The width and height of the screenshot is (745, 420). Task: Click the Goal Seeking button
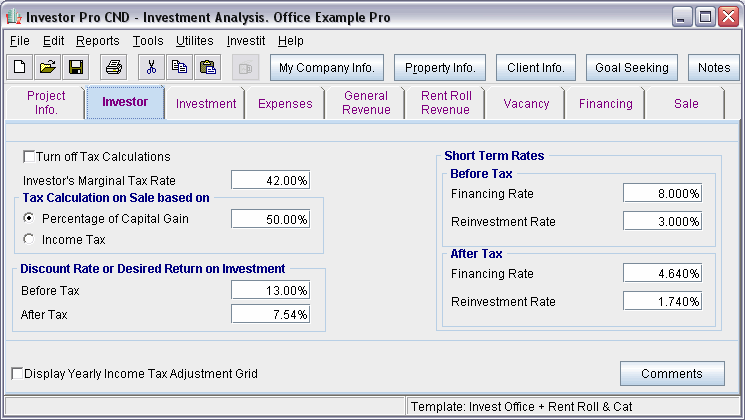coord(632,67)
